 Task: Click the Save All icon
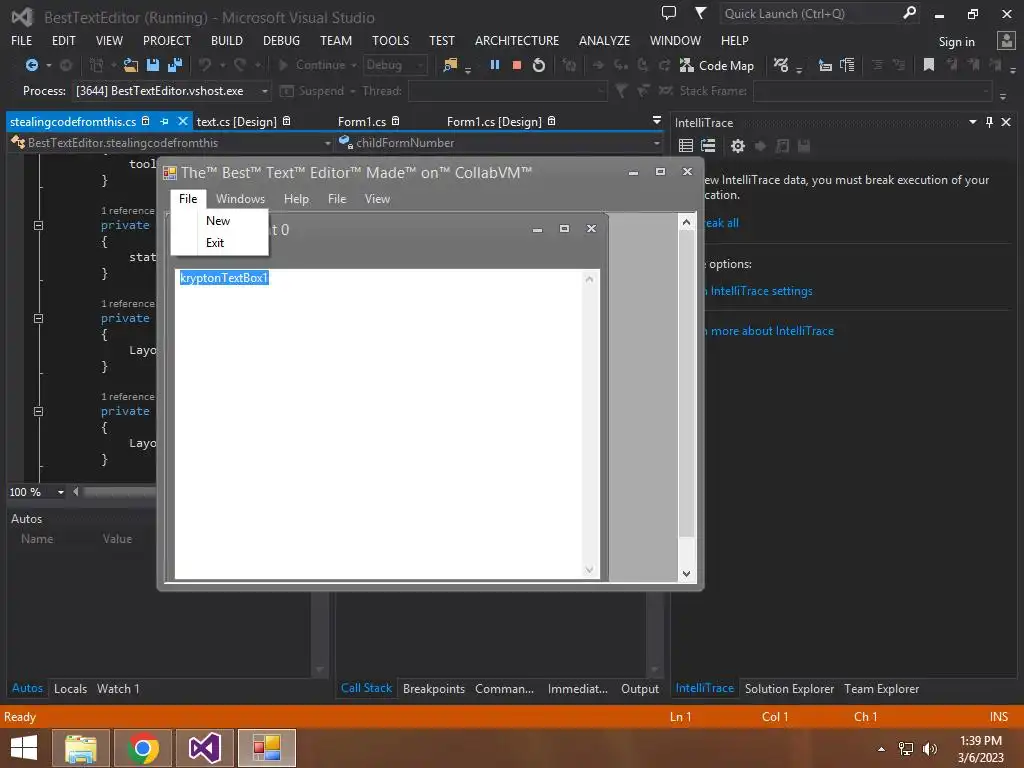point(174,65)
